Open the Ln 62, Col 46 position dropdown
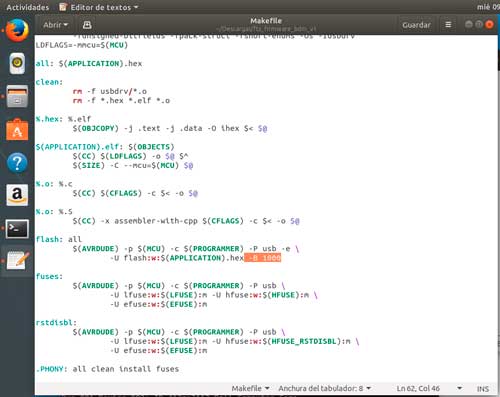Screen dimensions: 500x397 point(429,388)
